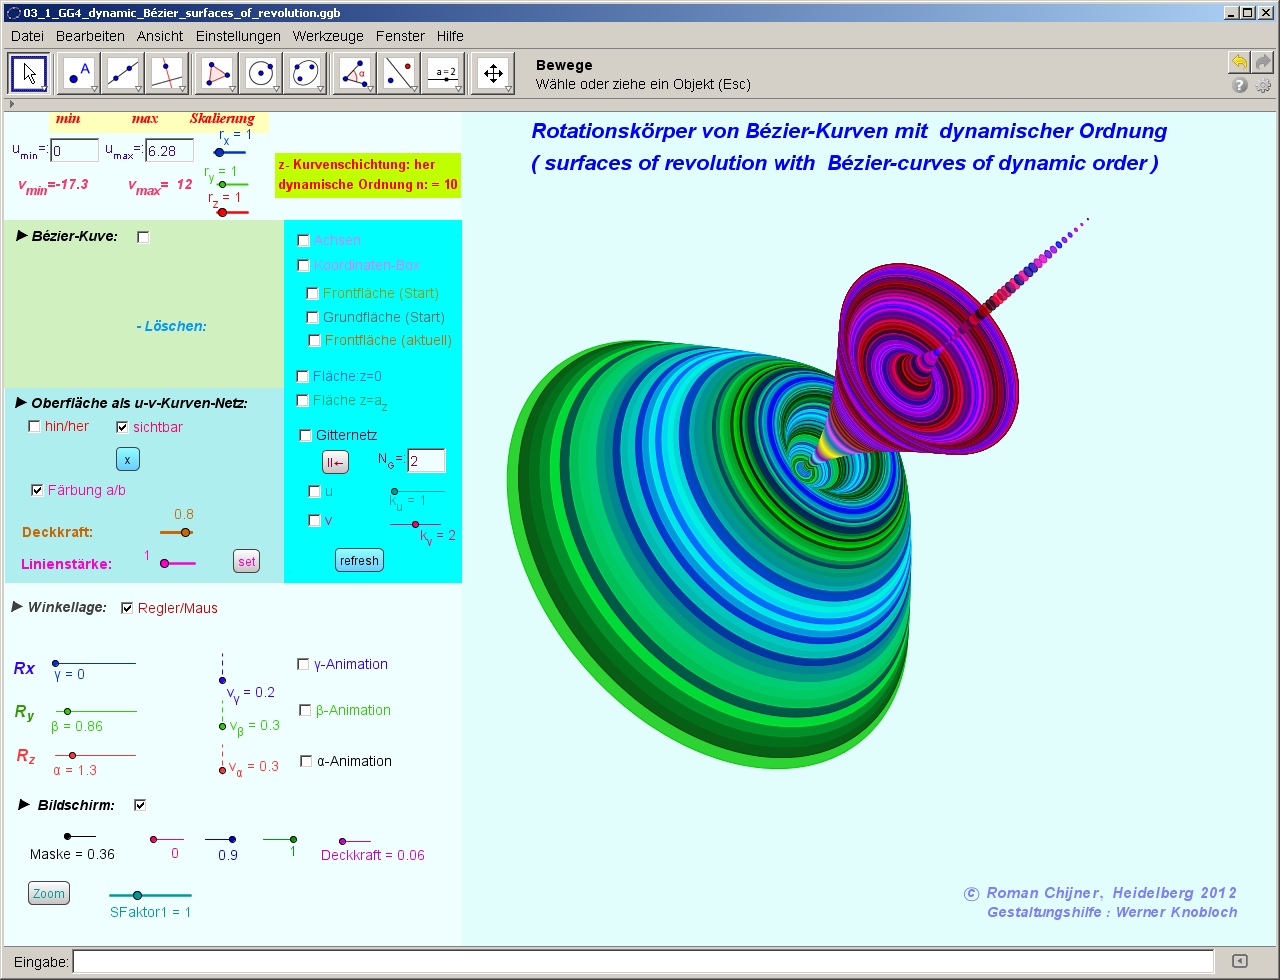The height and width of the screenshot is (980, 1280).
Task: Select the Move Graphics View tool
Action: click(492, 73)
